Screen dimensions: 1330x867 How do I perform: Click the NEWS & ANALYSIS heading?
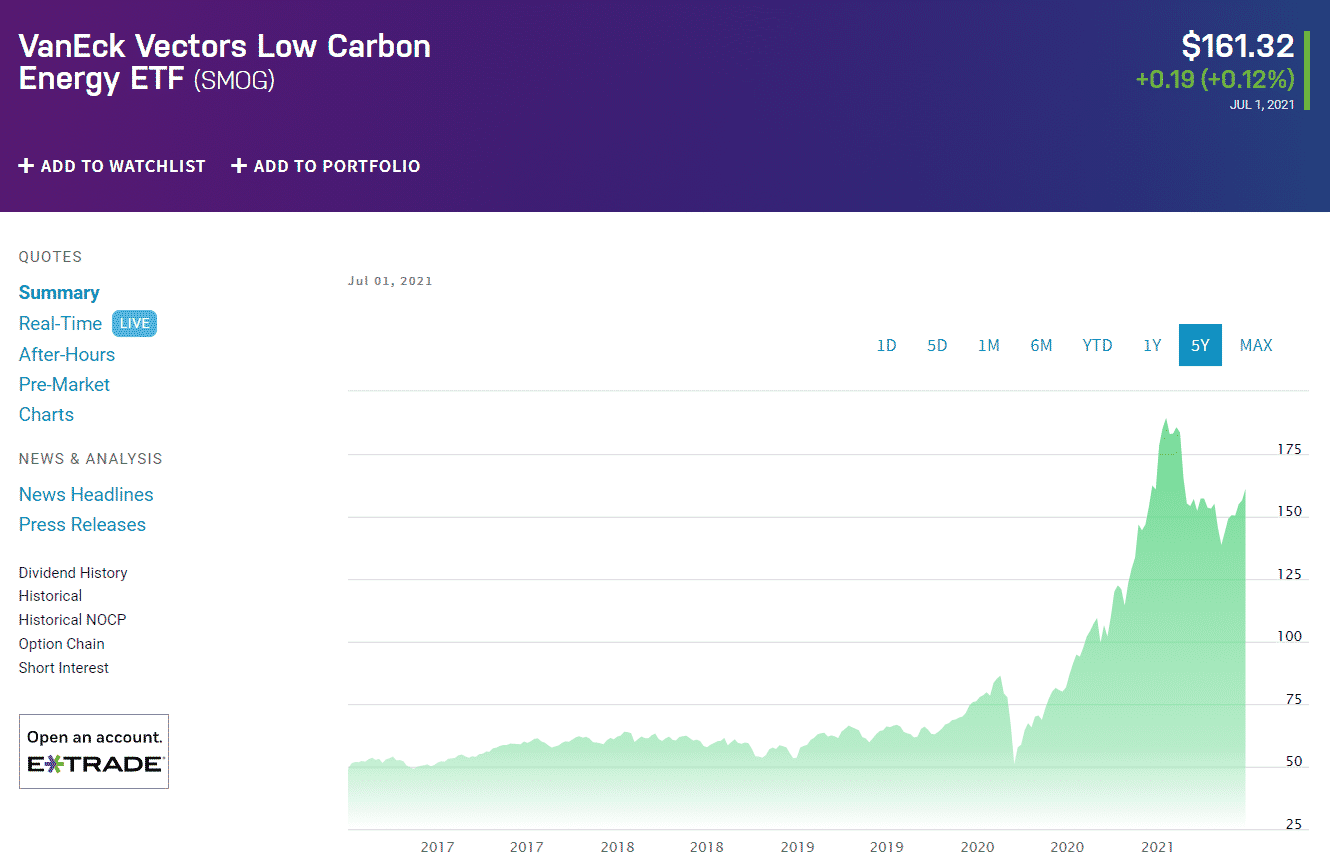pyautogui.click(x=90, y=459)
